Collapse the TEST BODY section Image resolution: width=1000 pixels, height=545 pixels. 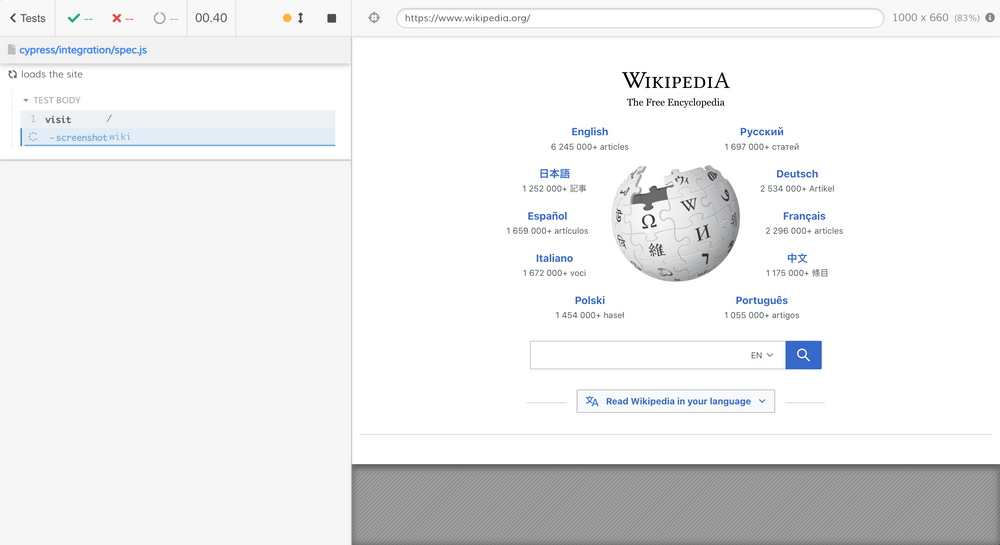(x=51, y=100)
